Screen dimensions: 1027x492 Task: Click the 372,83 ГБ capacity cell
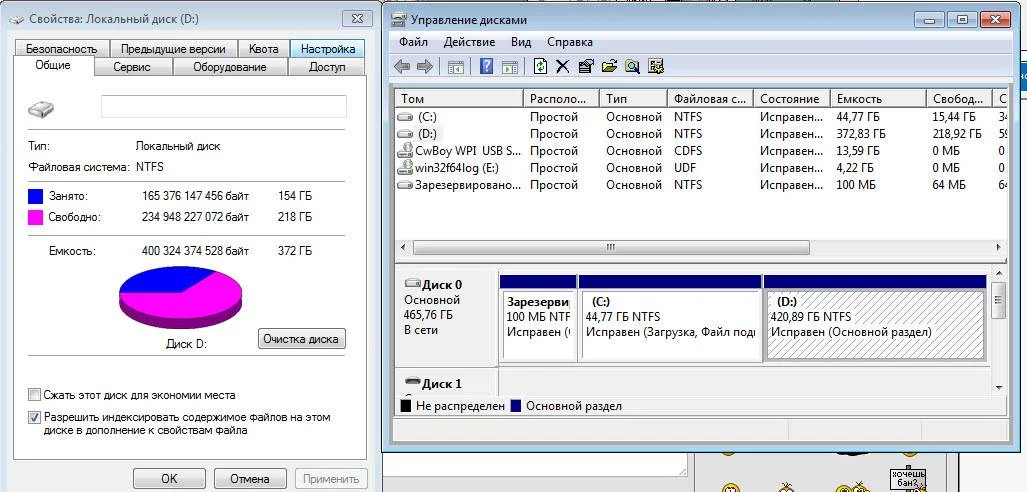click(861, 134)
